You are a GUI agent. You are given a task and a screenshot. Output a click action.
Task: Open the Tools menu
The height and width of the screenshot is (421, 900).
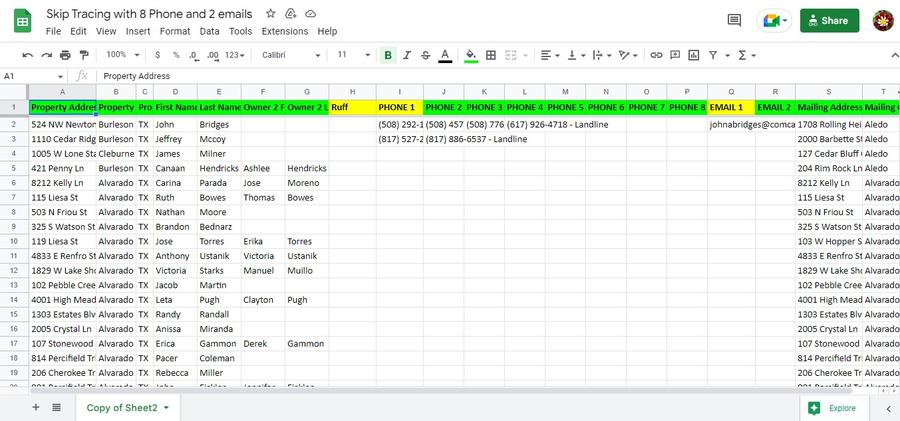tap(240, 32)
